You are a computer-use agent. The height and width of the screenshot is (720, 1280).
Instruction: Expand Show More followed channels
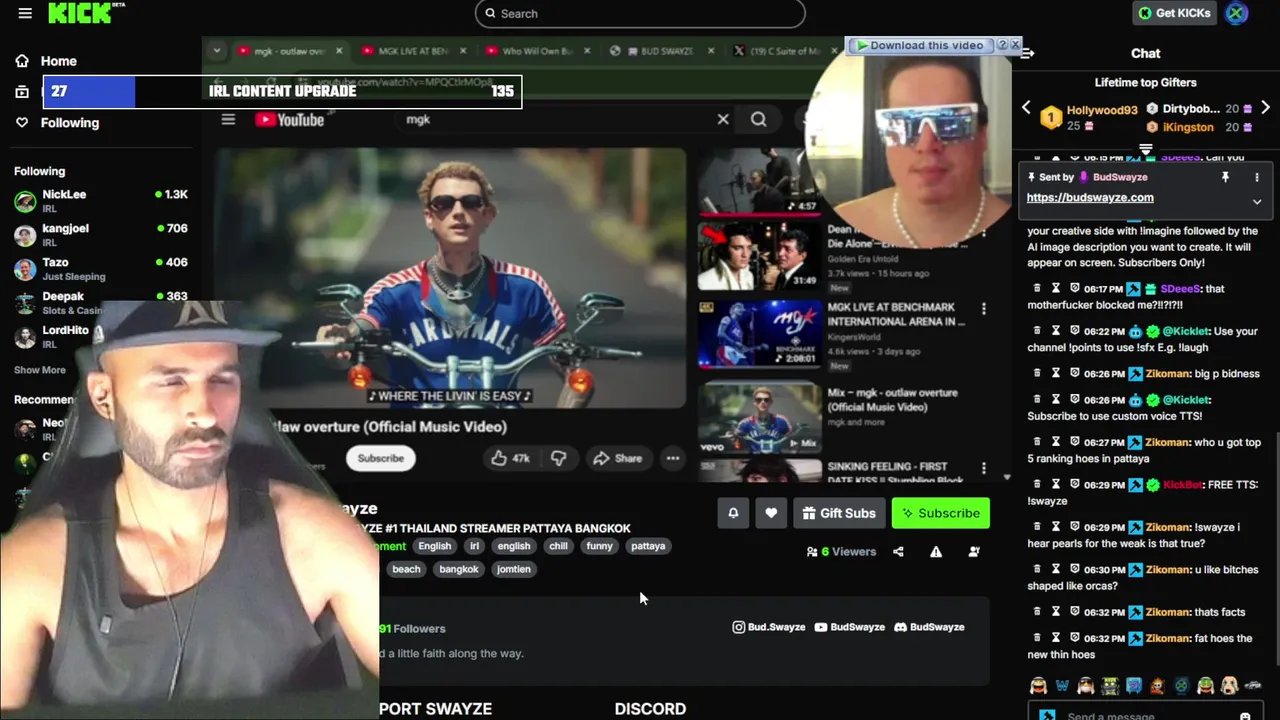pos(40,370)
